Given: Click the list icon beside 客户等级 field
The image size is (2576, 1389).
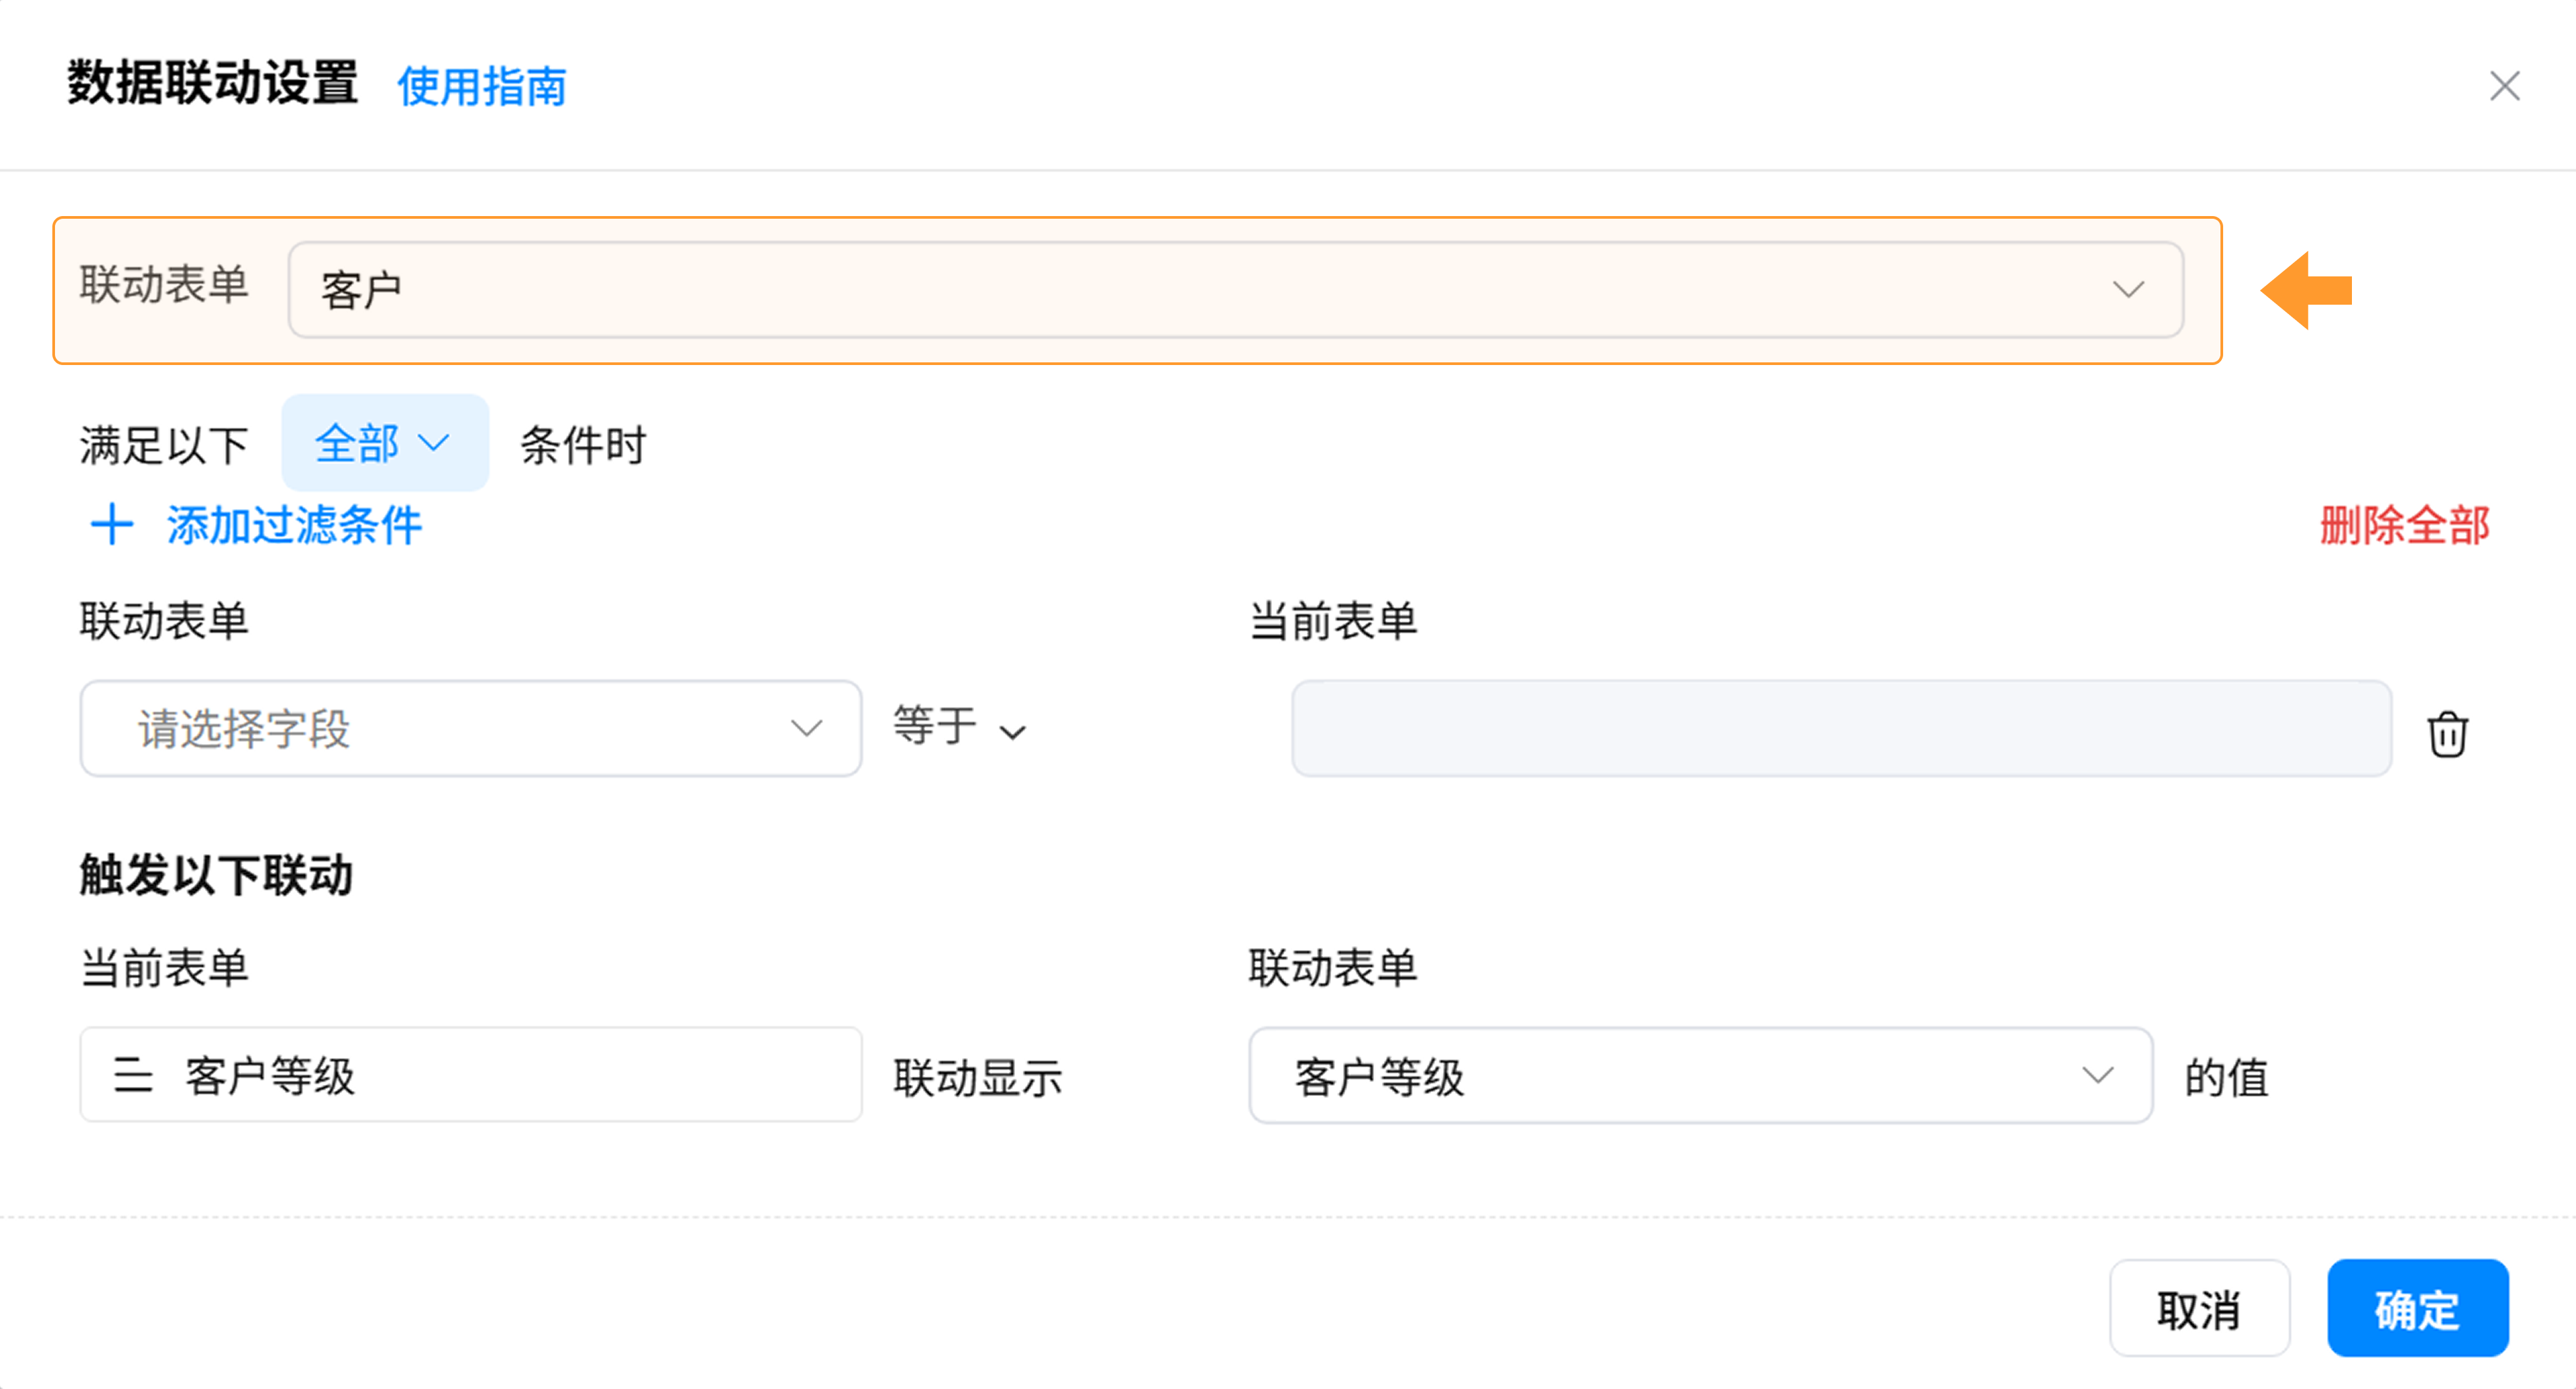Looking at the screenshot, I should coord(133,1075).
